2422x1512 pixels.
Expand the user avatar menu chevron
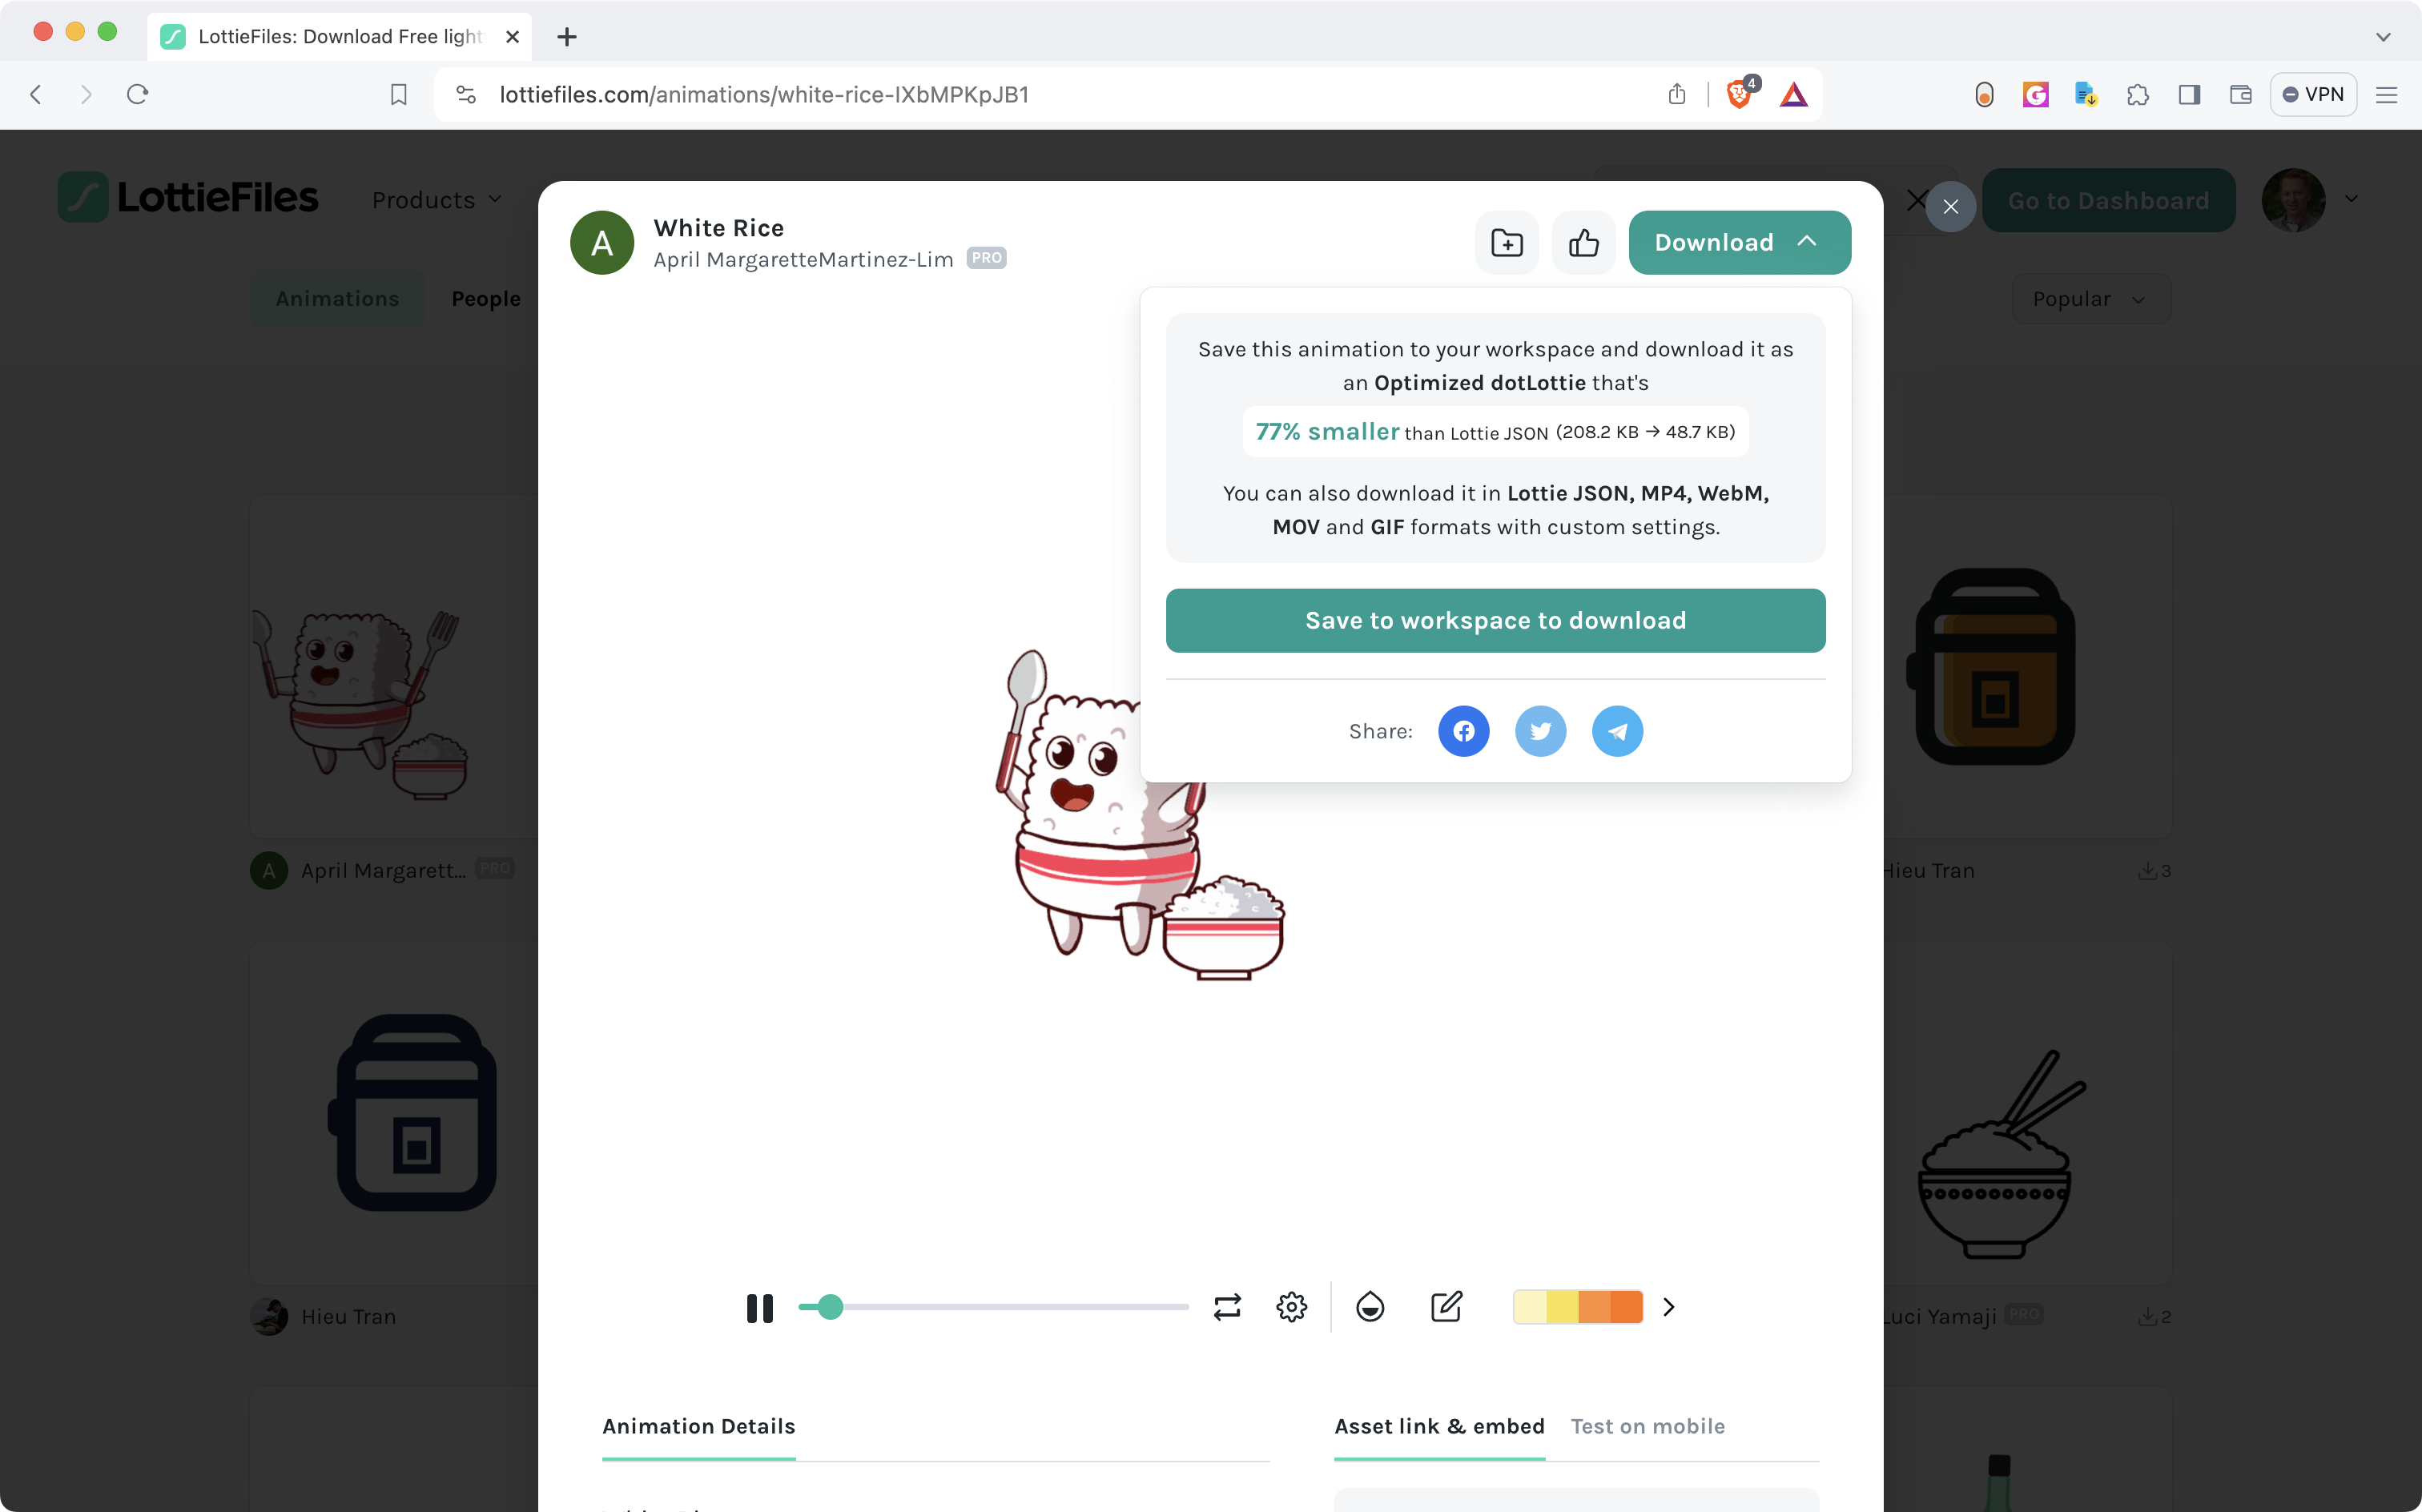(x=2351, y=199)
